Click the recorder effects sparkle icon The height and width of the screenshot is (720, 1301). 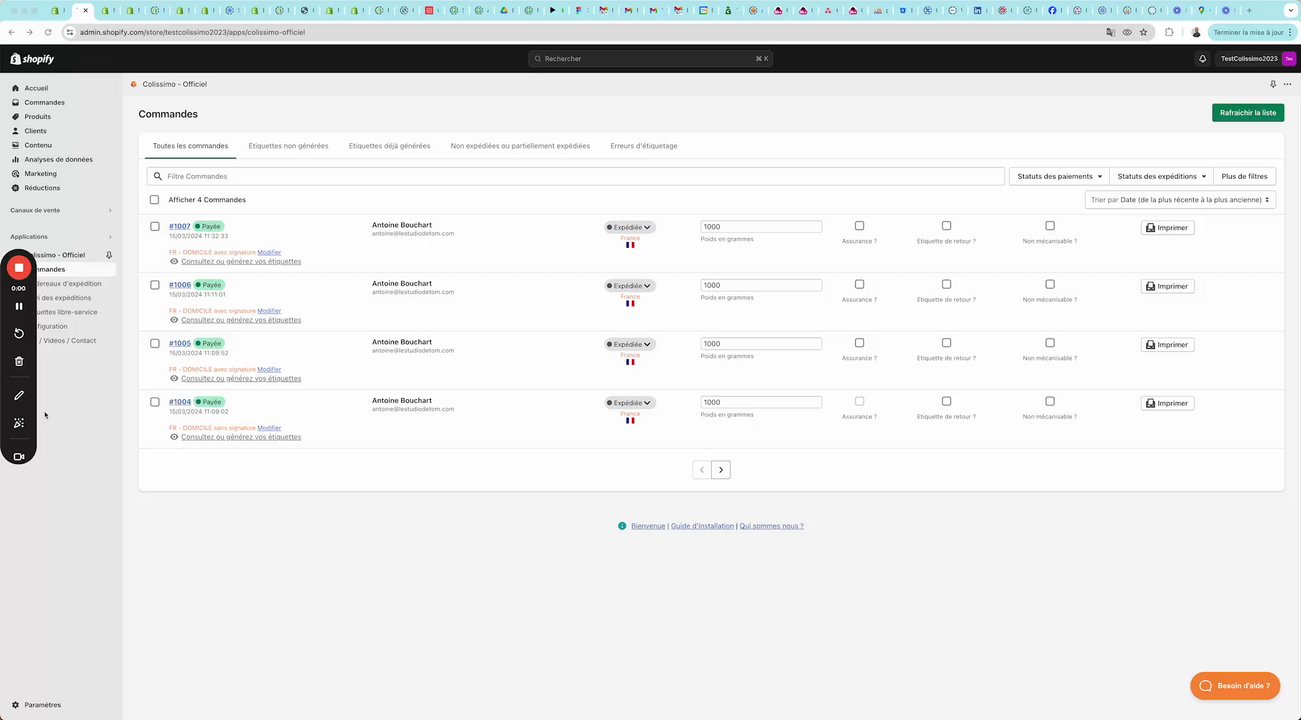coord(18,423)
